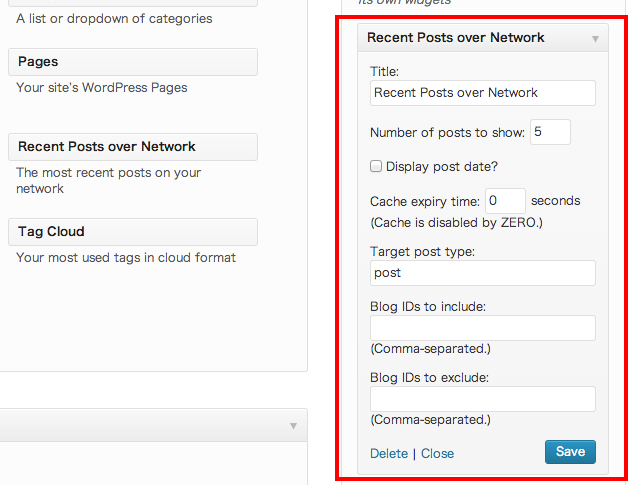Screen dimensions: 633x485
Task: Select the Pages available widget
Action: pos(133,62)
